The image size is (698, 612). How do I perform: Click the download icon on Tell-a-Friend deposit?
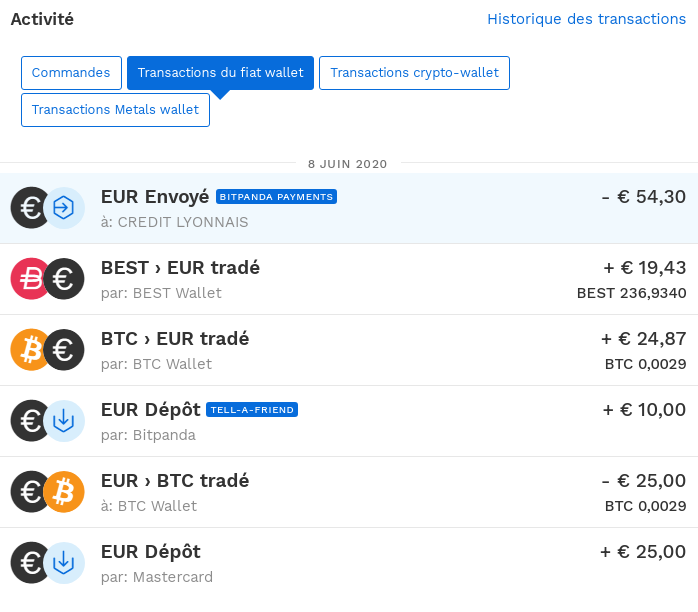click(x=64, y=421)
